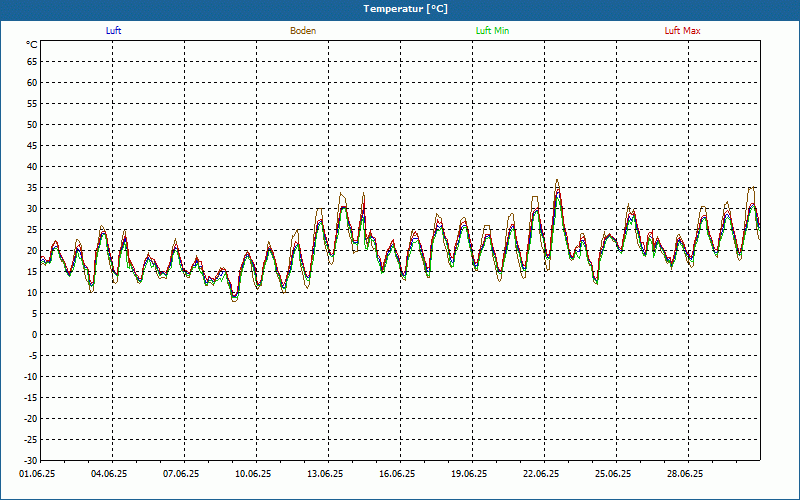Pick the 10.06.25 date on the time axis
Image resolution: width=800 pixels, height=500 pixels.
click(x=253, y=474)
